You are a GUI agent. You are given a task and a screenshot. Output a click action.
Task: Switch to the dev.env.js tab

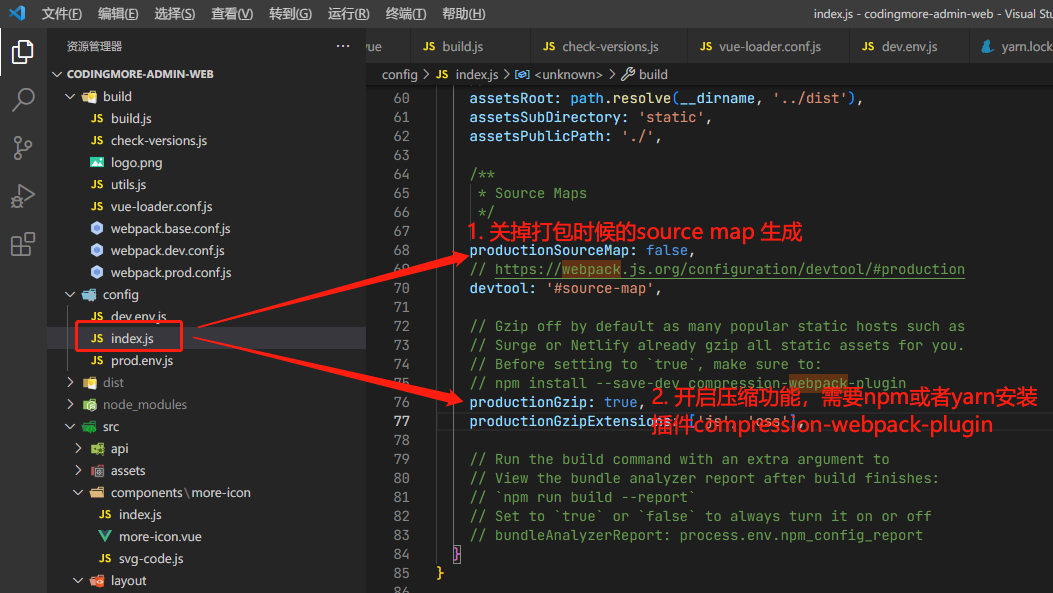point(909,46)
